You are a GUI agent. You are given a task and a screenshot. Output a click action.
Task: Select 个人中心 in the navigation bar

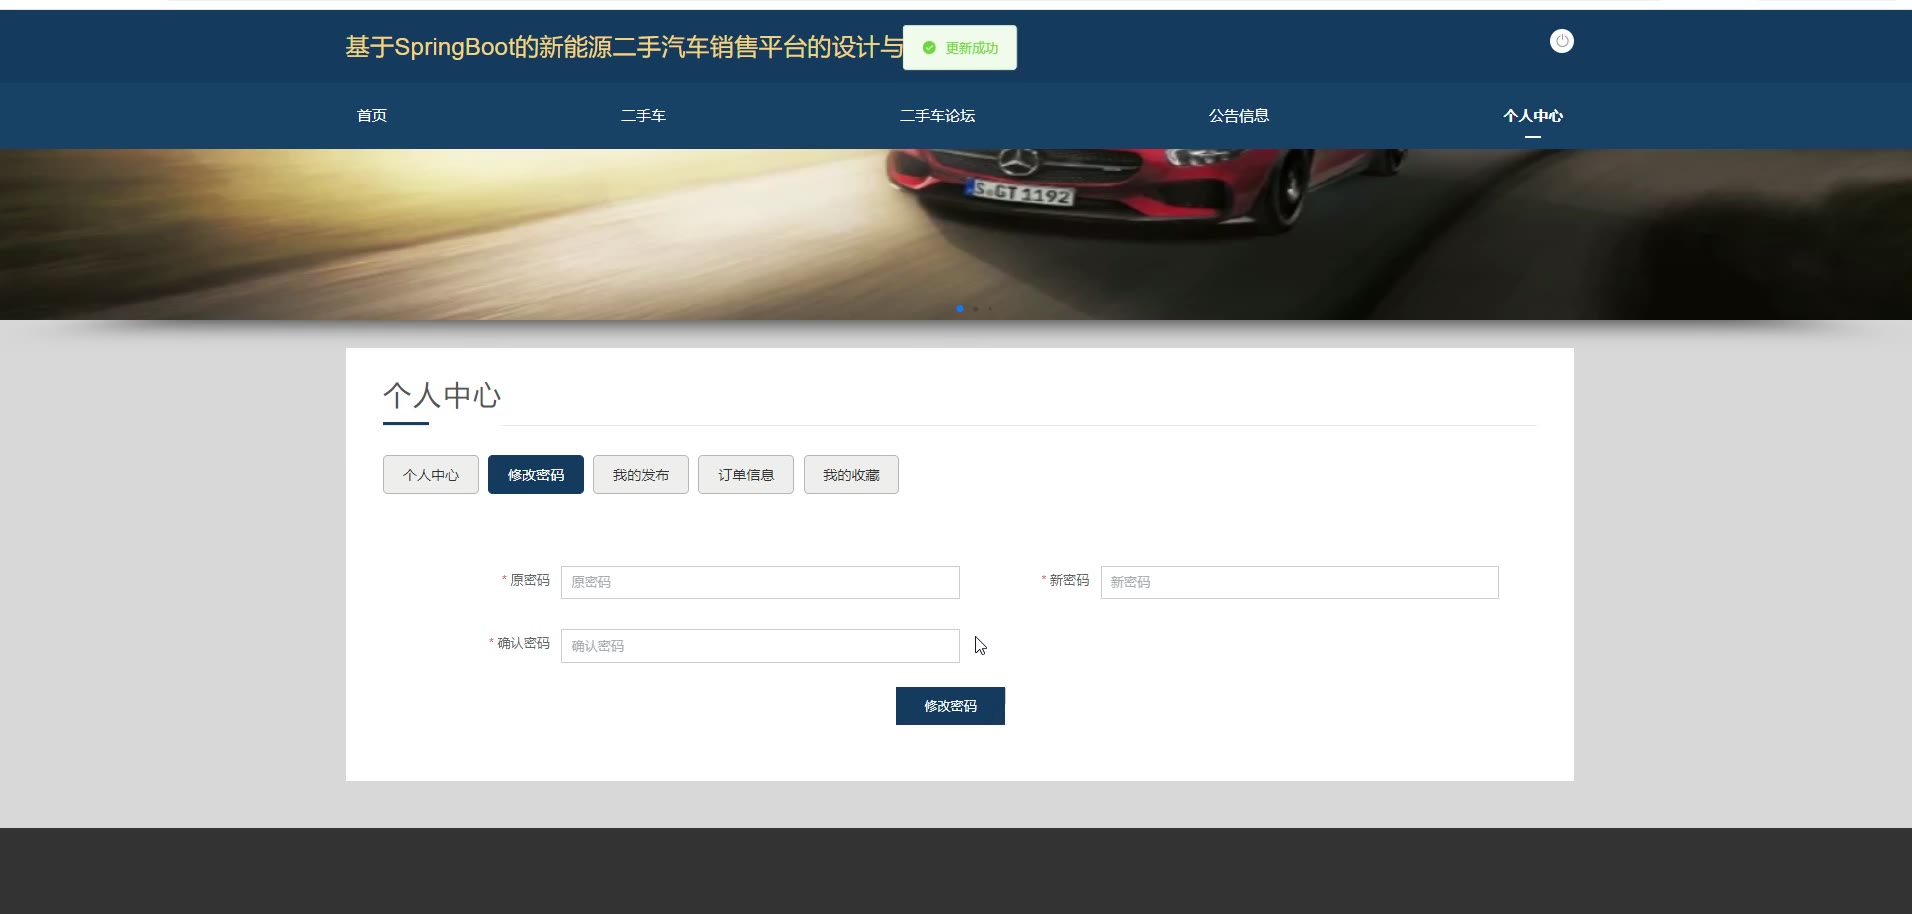[x=1533, y=116]
